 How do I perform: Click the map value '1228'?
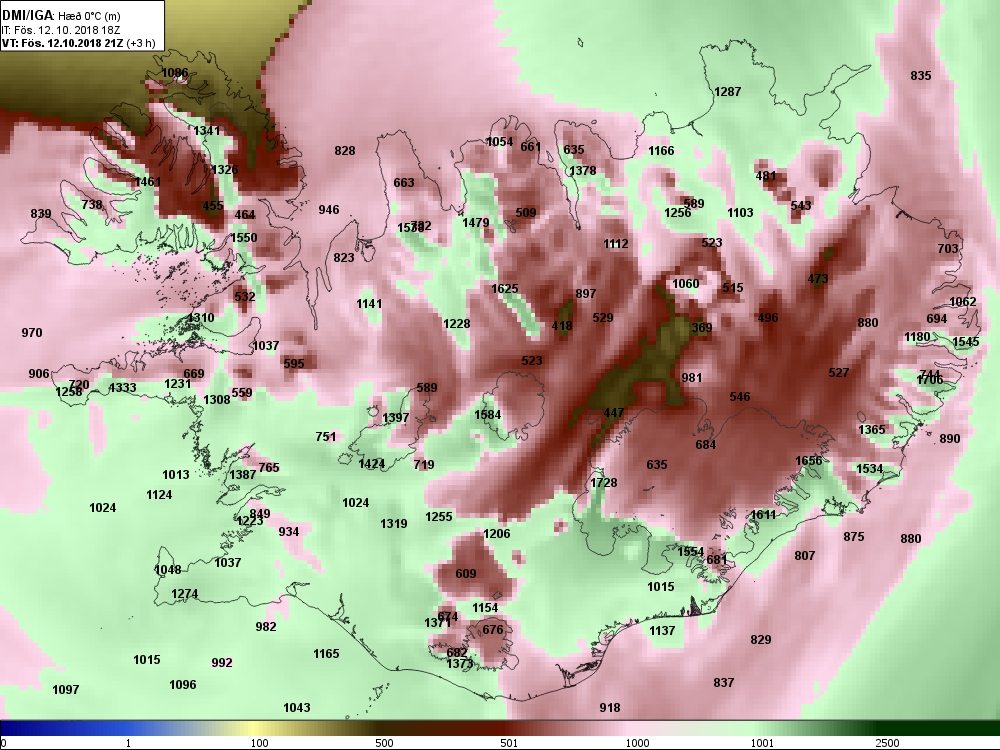click(x=457, y=324)
